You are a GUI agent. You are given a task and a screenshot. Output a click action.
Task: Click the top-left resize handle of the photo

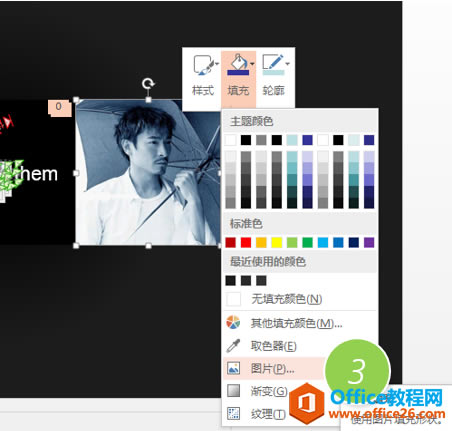(76, 100)
